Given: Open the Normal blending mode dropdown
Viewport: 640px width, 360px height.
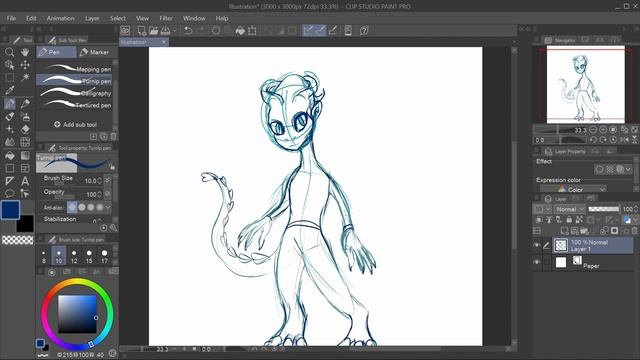Looking at the screenshot, I should (x=569, y=209).
